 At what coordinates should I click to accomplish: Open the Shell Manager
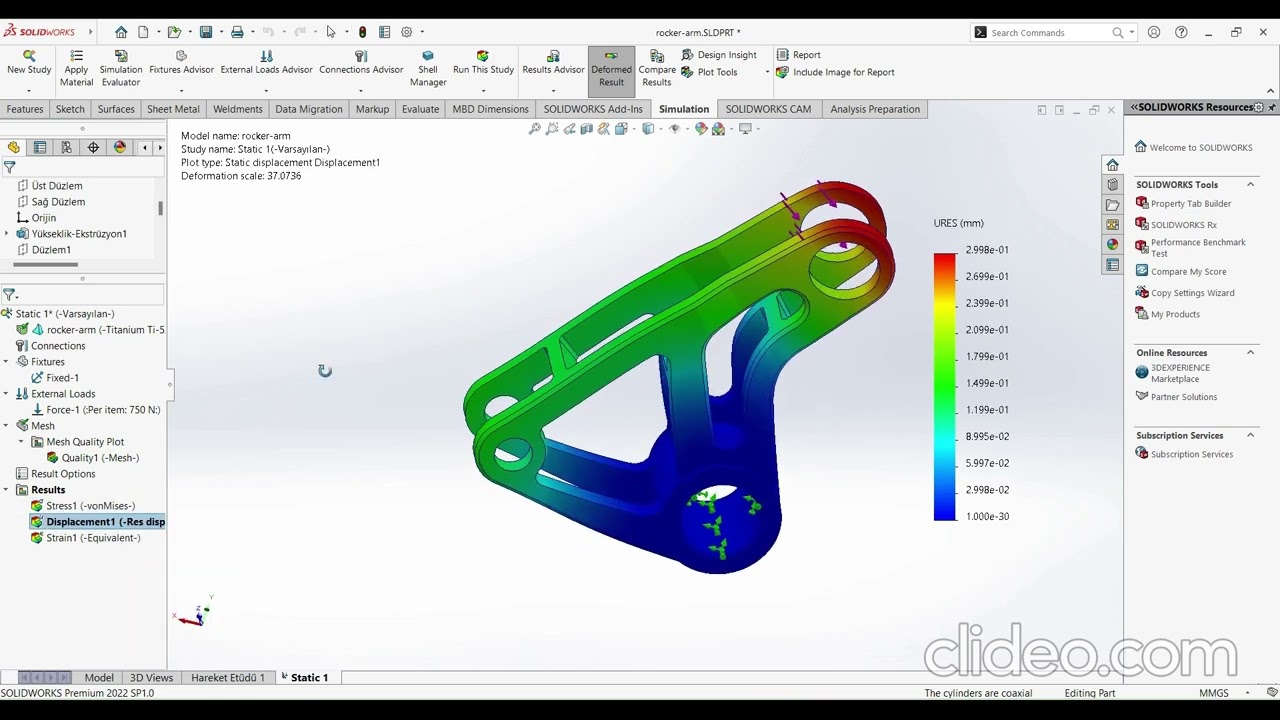point(428,68)
